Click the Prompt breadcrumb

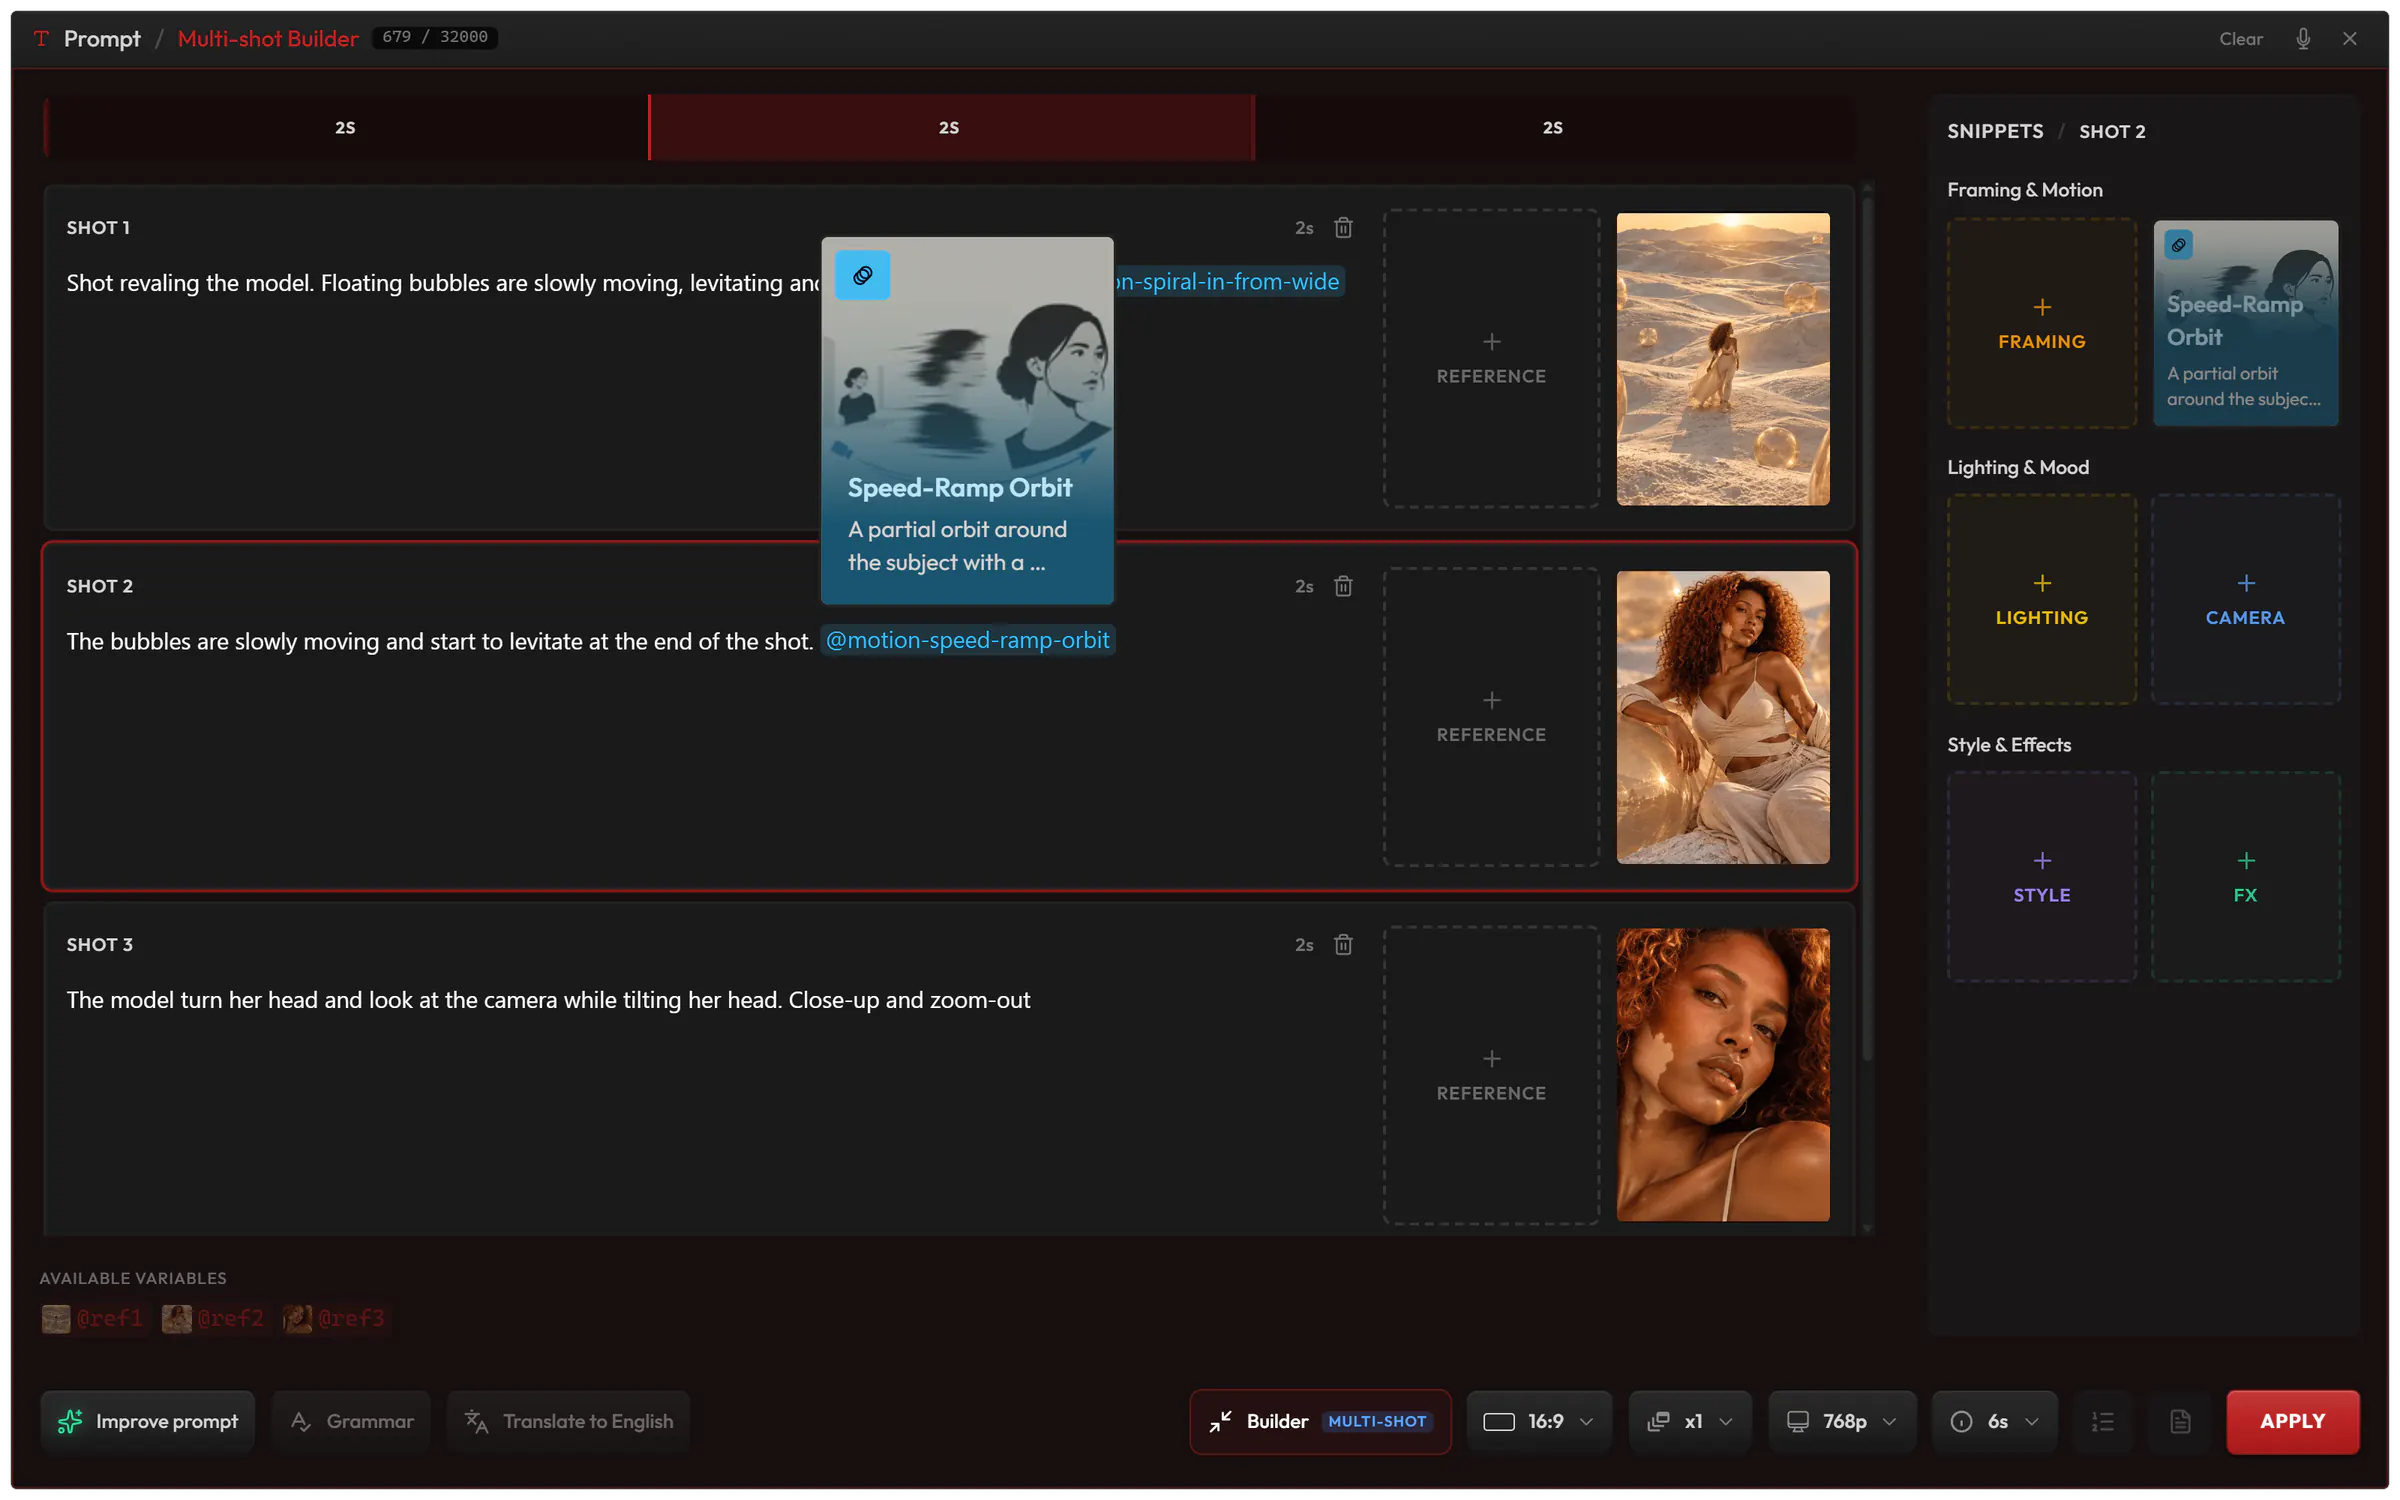click(102, 38)
